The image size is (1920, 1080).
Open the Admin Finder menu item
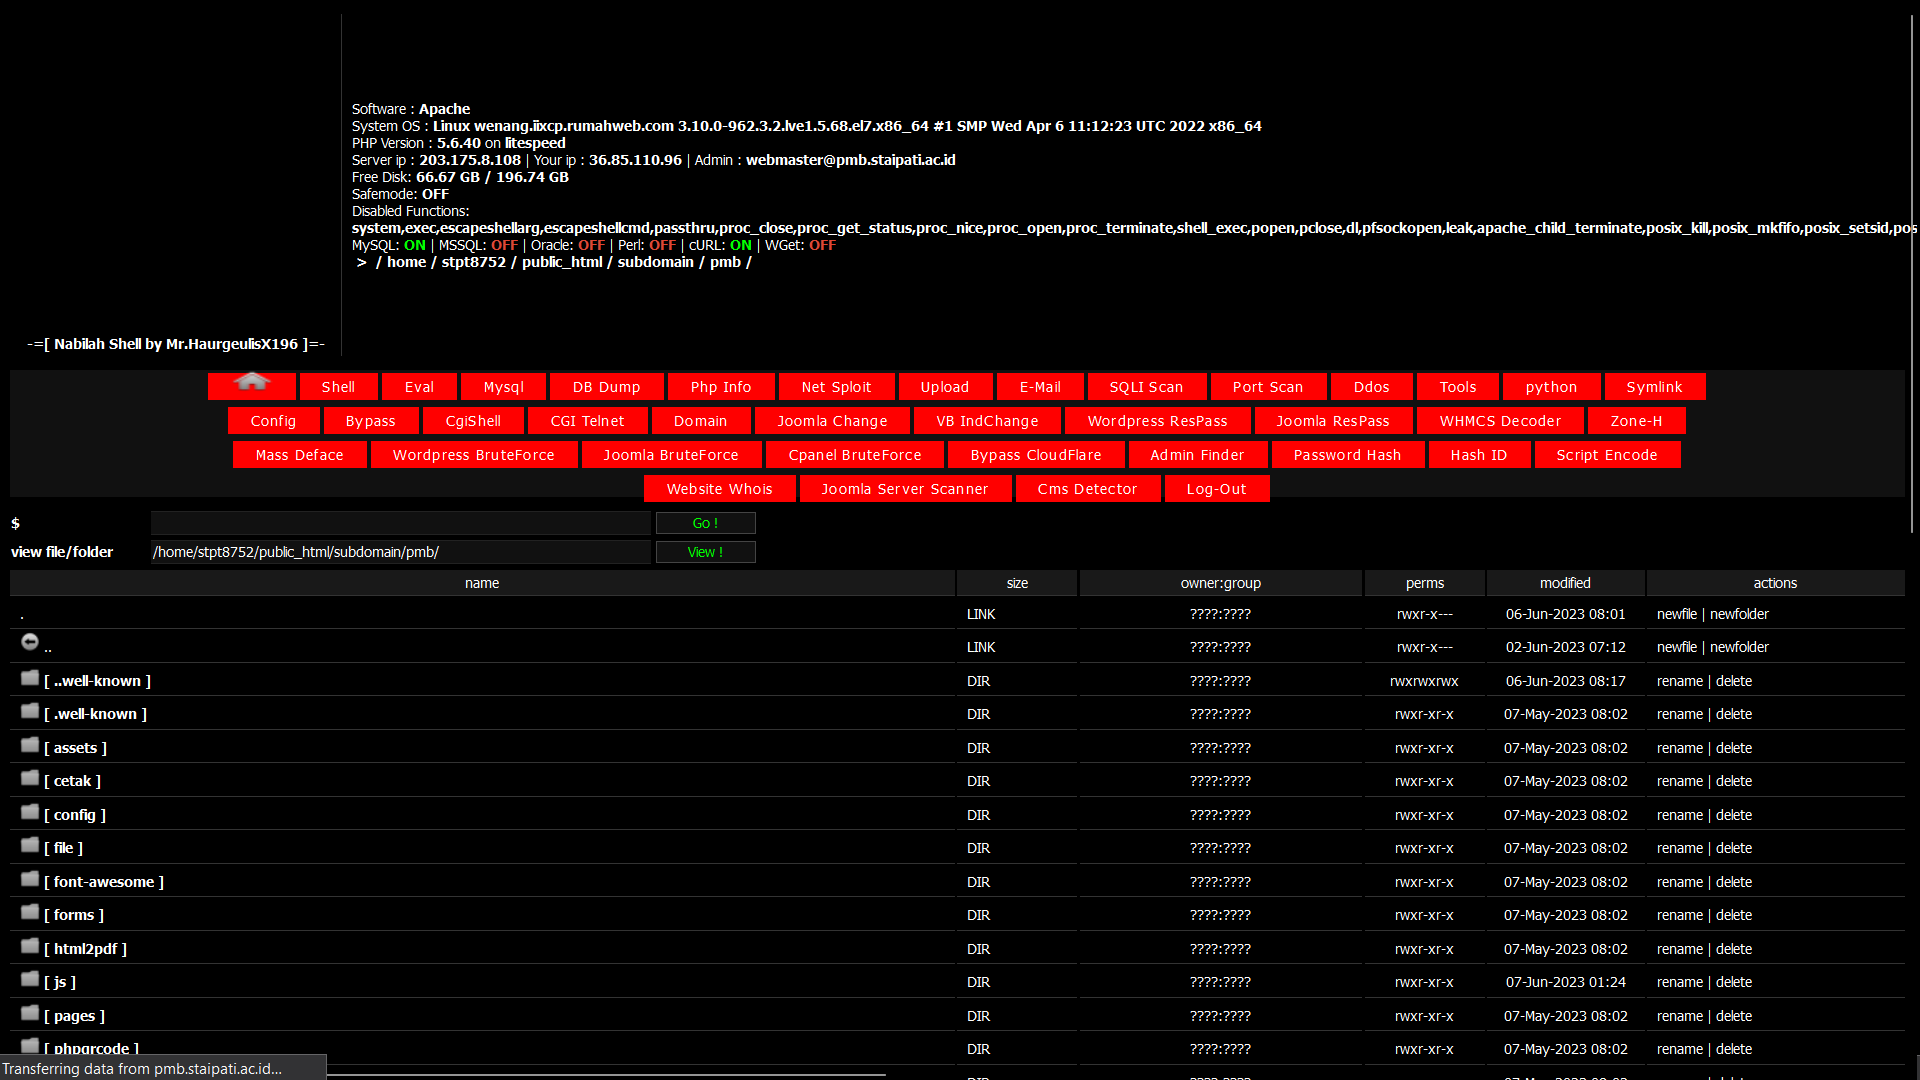coord(1198,455)
